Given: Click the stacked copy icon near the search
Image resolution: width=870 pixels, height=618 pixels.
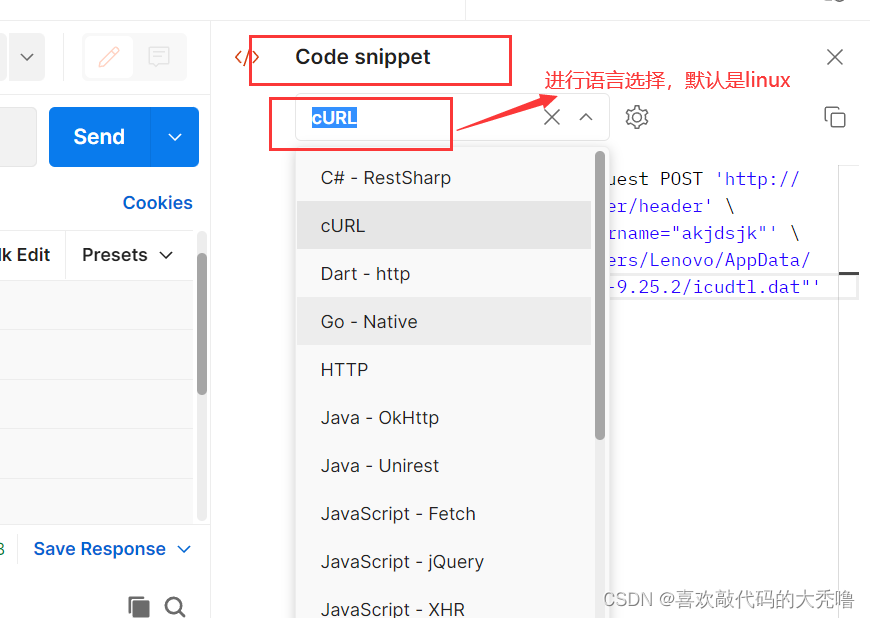Looking at the screenshot, I should (139, 607).
